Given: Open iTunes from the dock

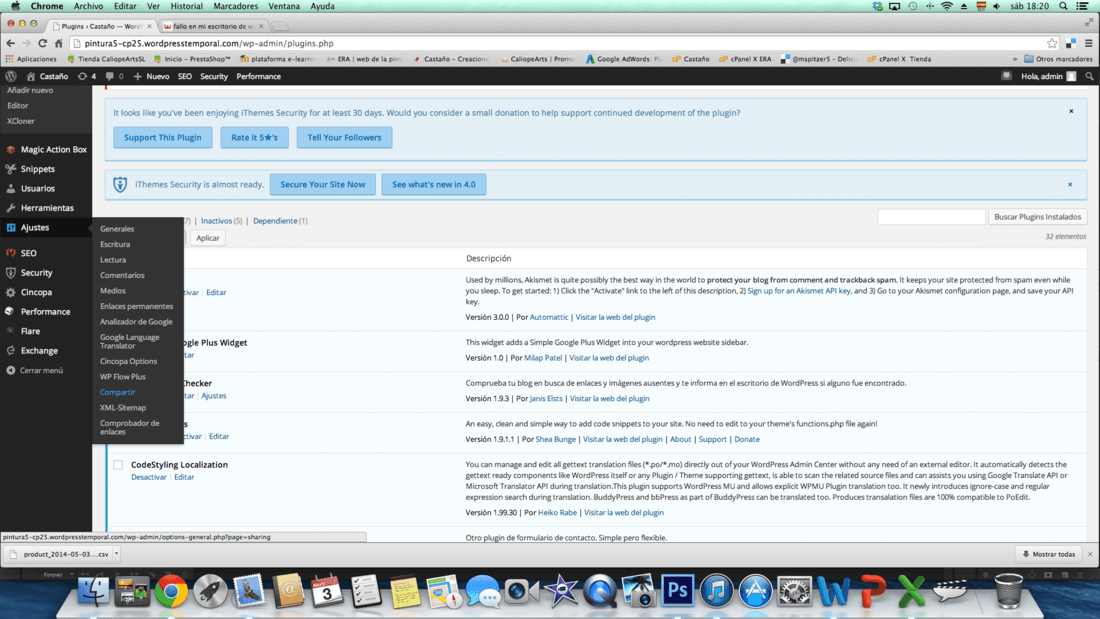Looking at the screenshot, I should pyautogui.click(x=716, y=591).
